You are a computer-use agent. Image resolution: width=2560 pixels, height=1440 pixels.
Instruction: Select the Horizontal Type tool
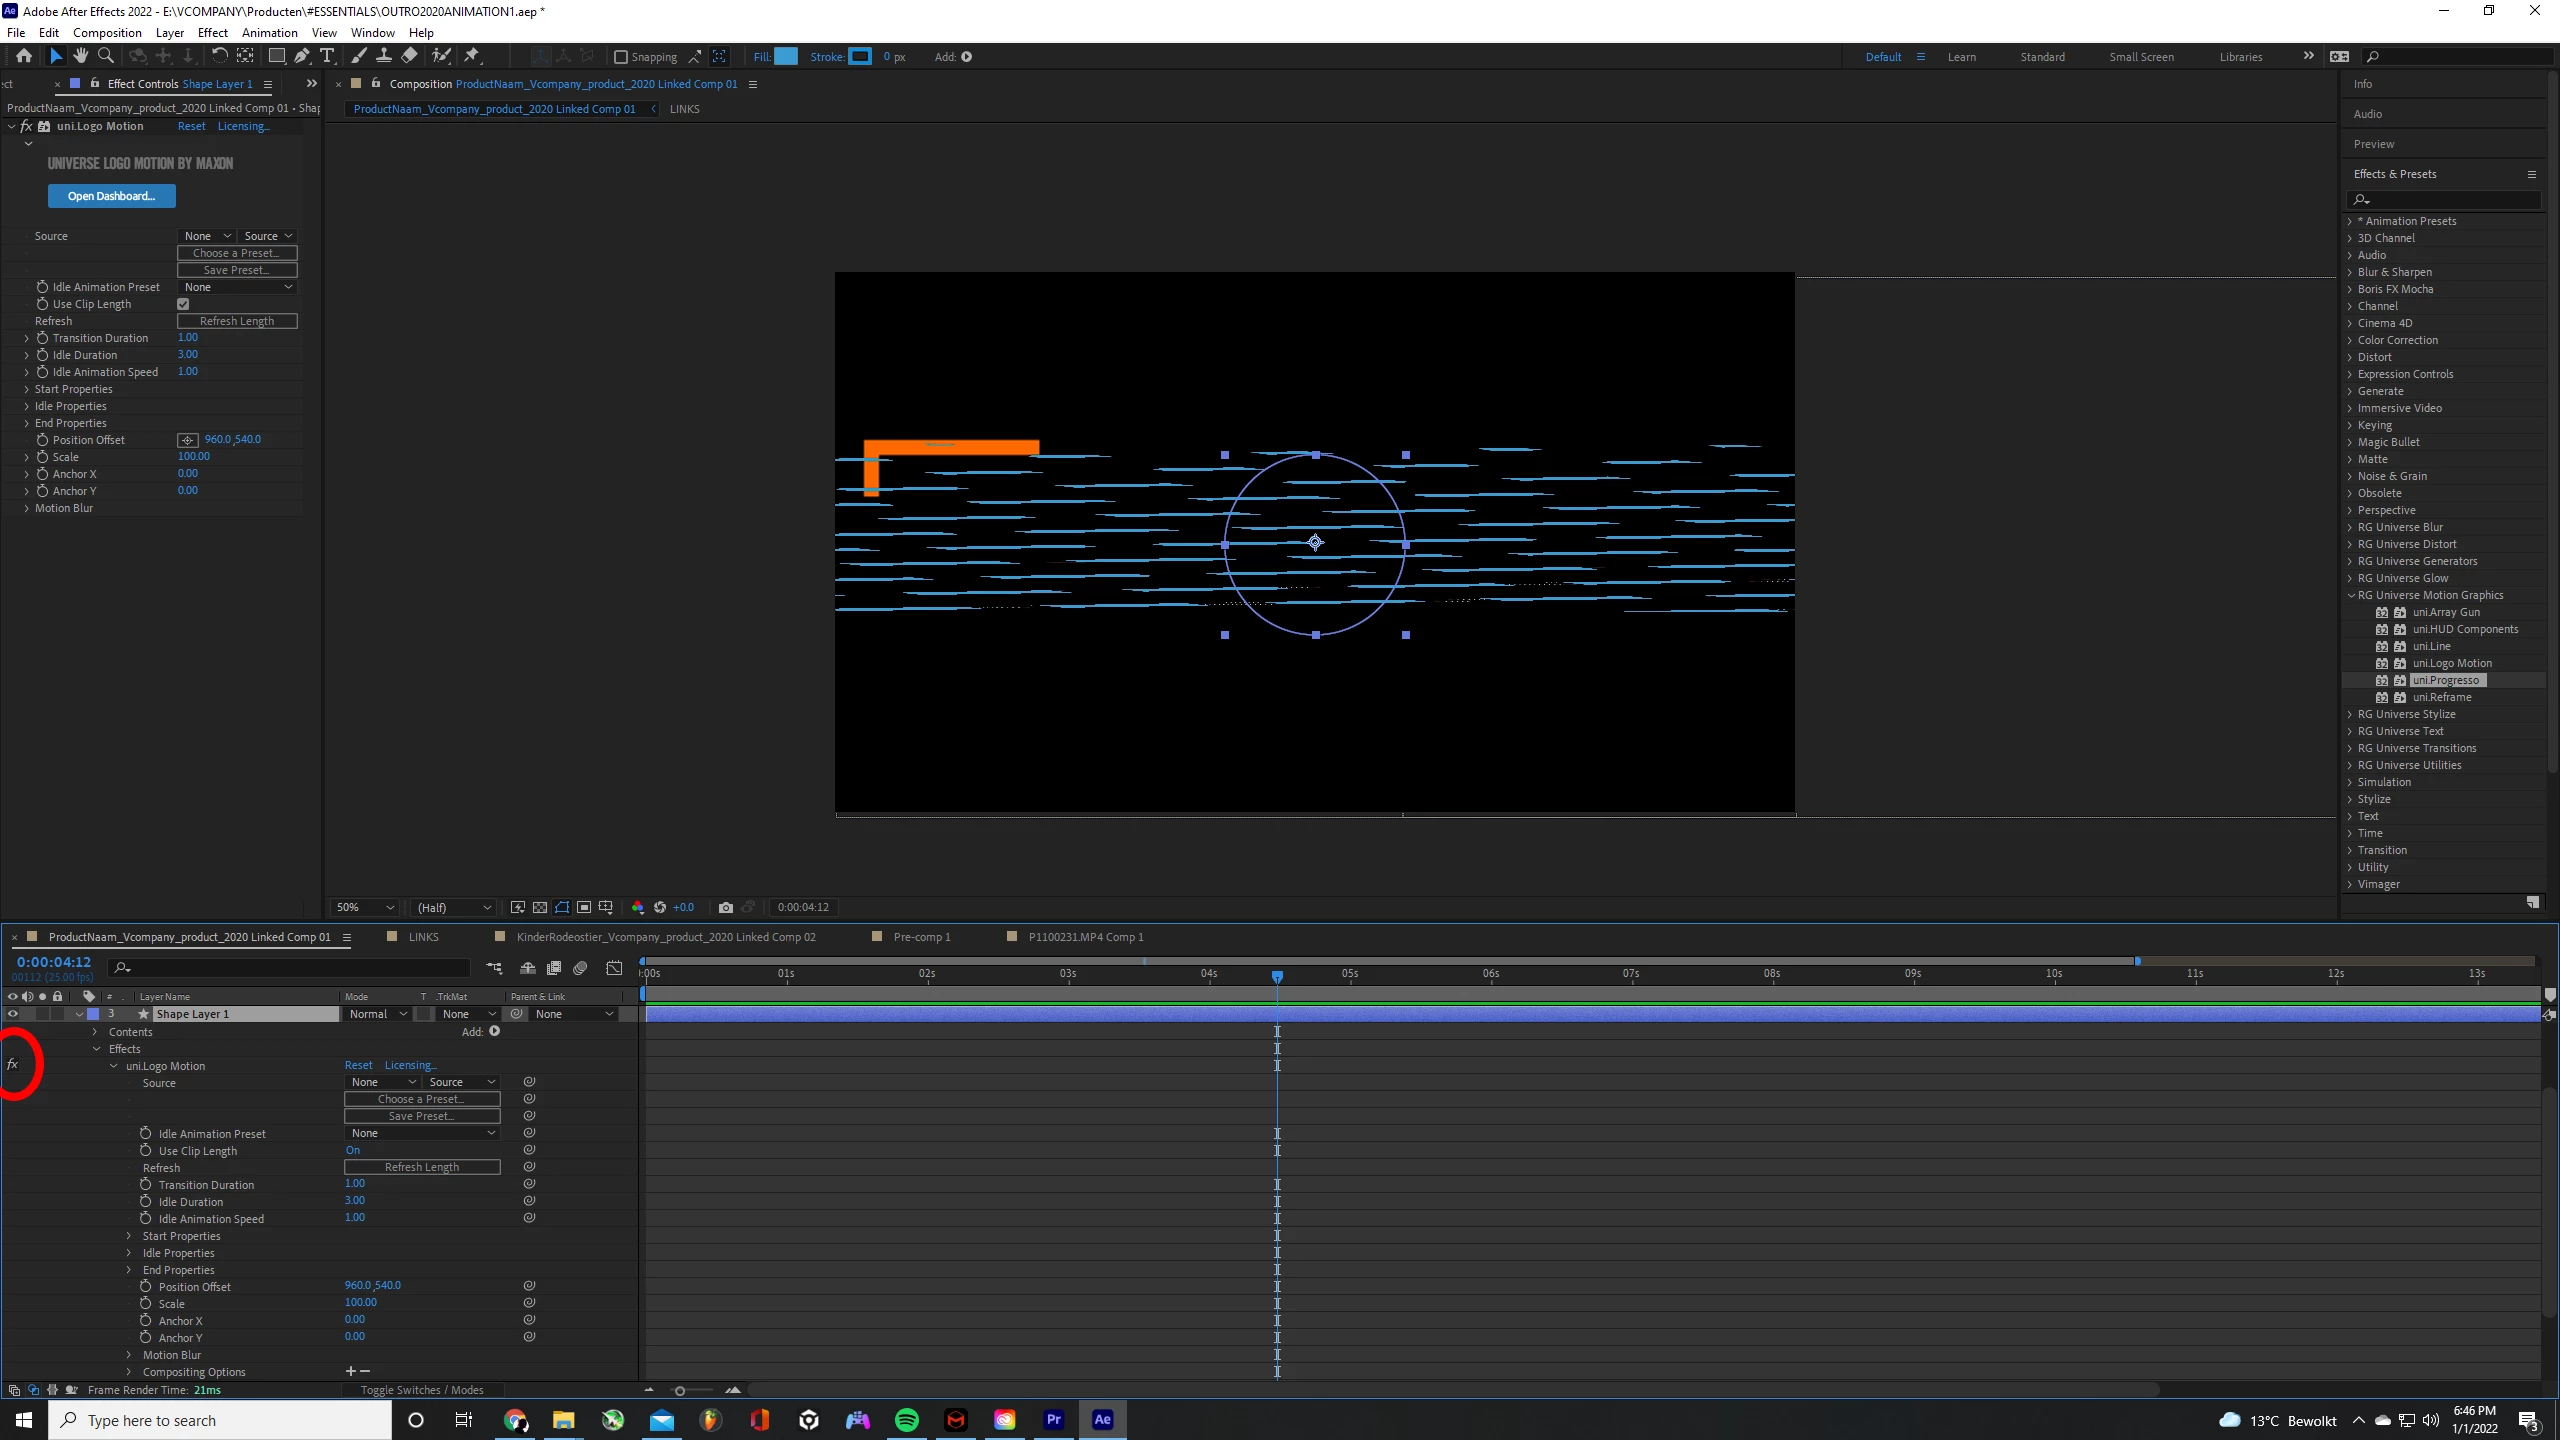(x=327, y=56)
